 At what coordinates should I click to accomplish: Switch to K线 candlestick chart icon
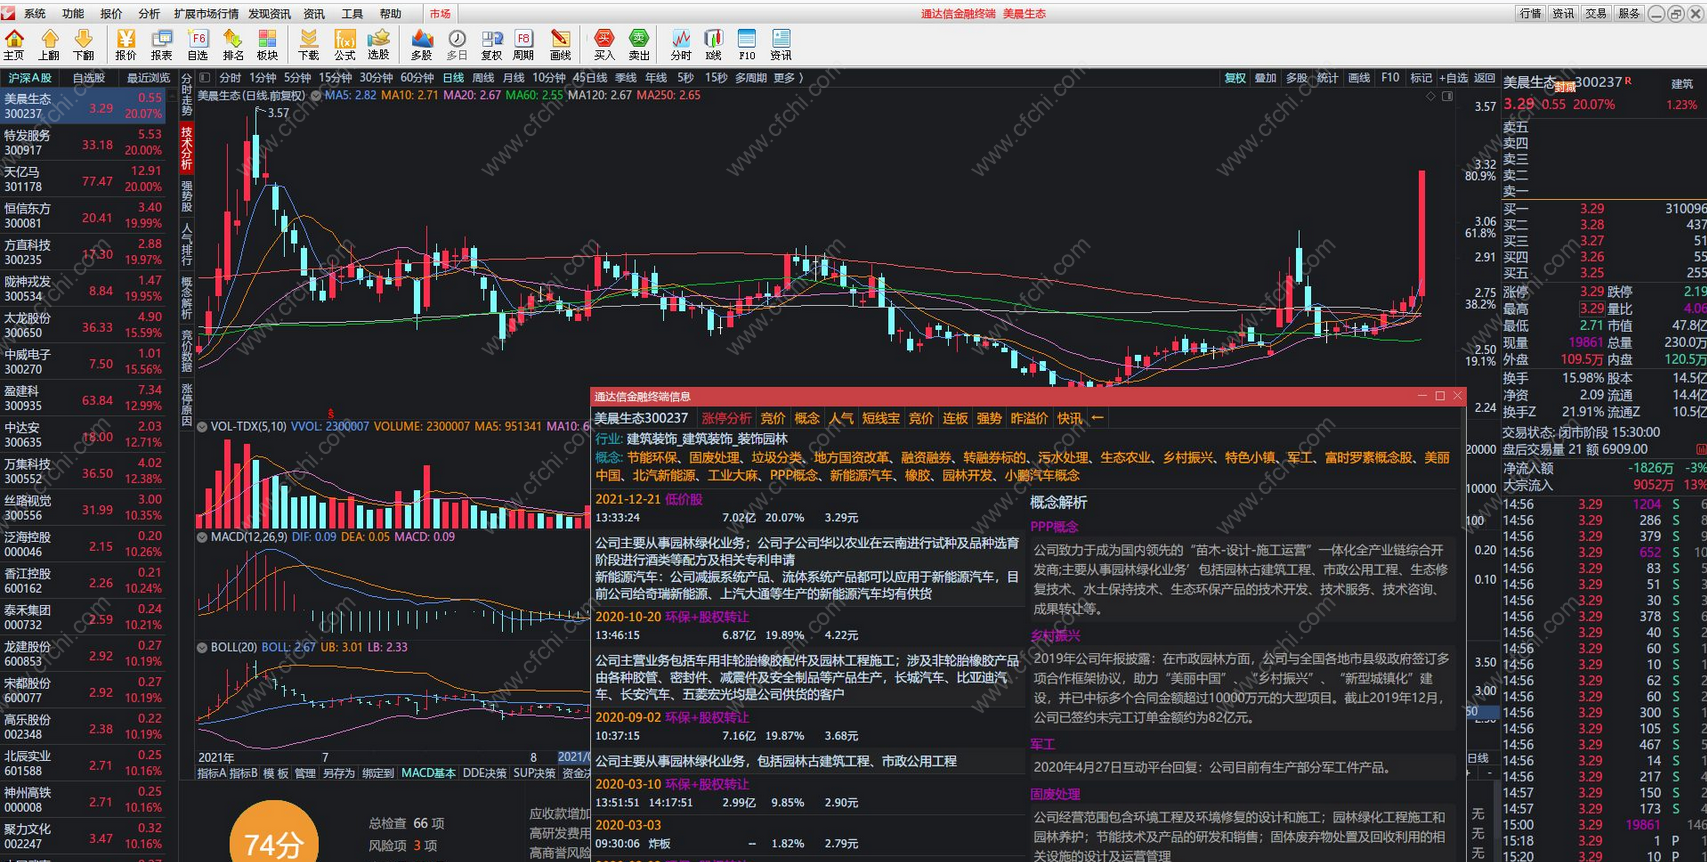pos(714,44)
